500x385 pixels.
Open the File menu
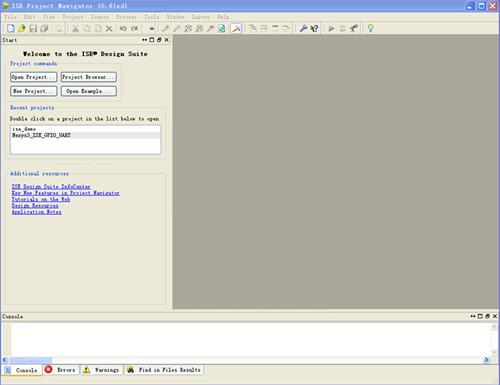(x=10, y=17)
